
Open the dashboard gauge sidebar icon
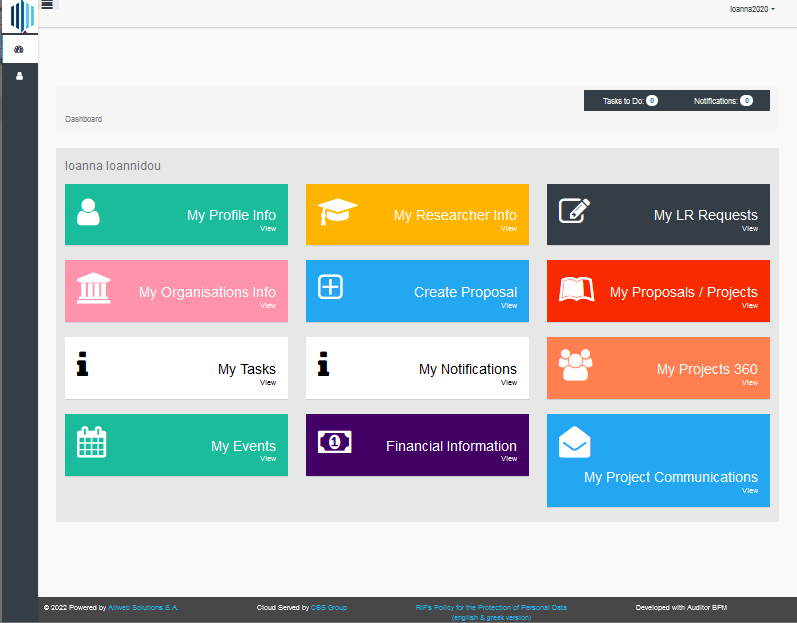click(x=19, y=49)
